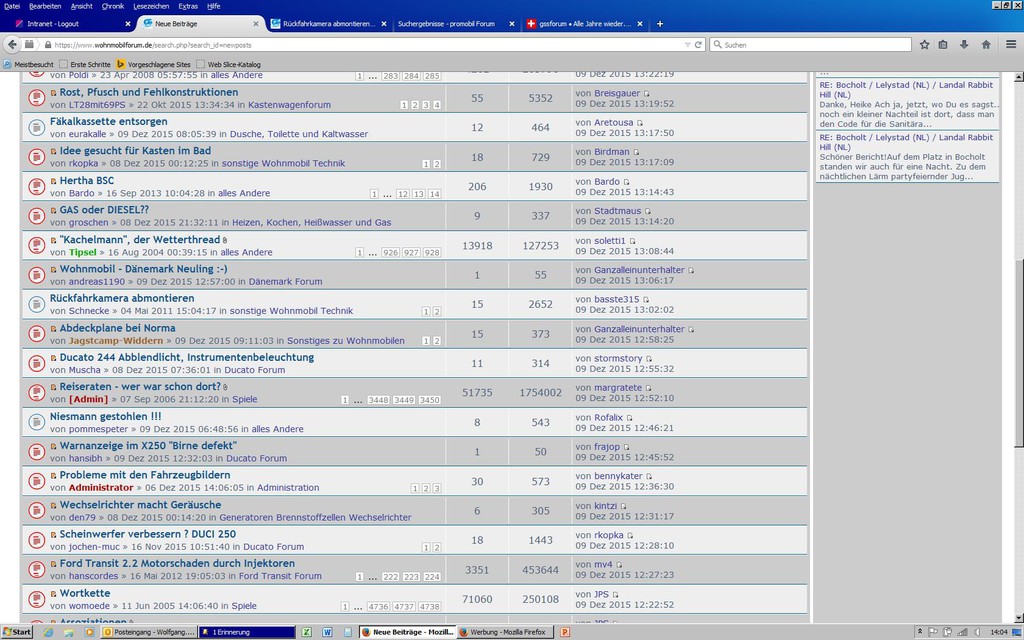Go to page 3450 of Reiseraten thread
1024x640 pixels.
(x=429, y=400)
